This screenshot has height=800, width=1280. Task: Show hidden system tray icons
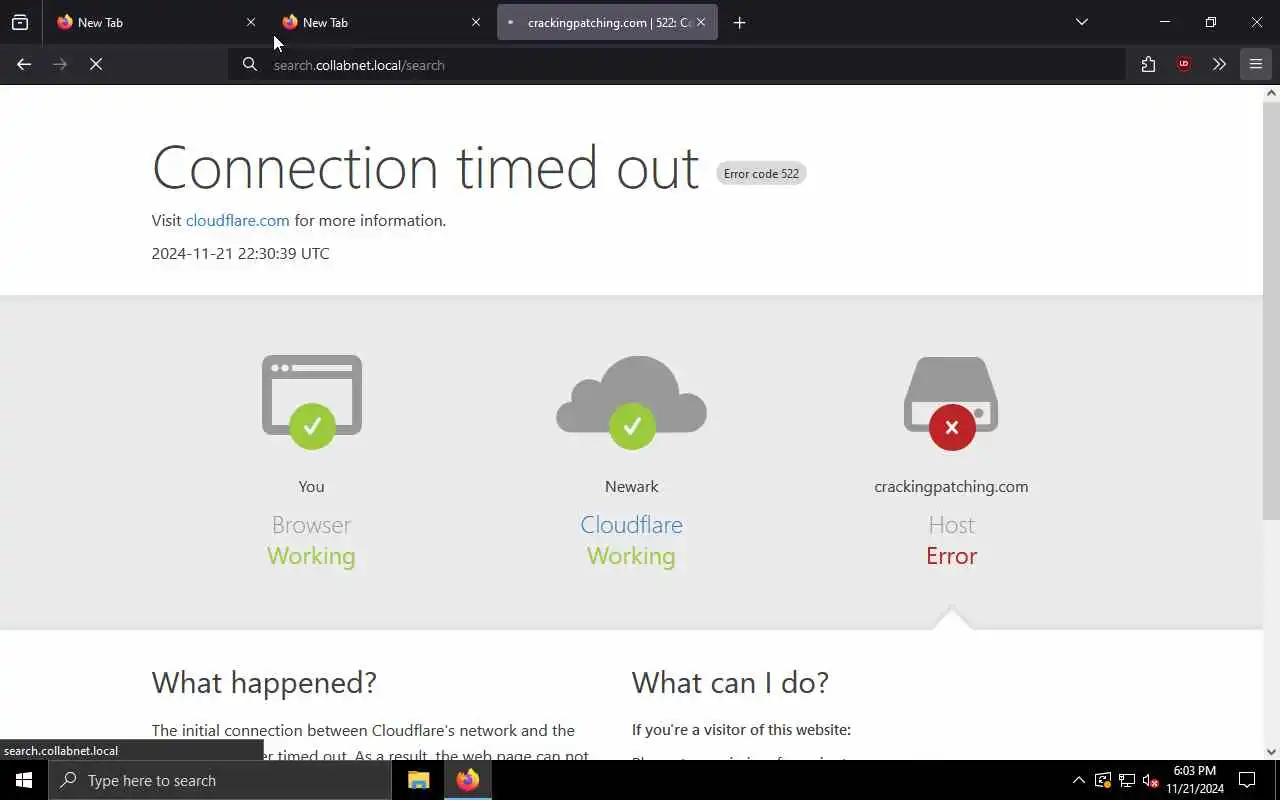[x=1078, y=780]
